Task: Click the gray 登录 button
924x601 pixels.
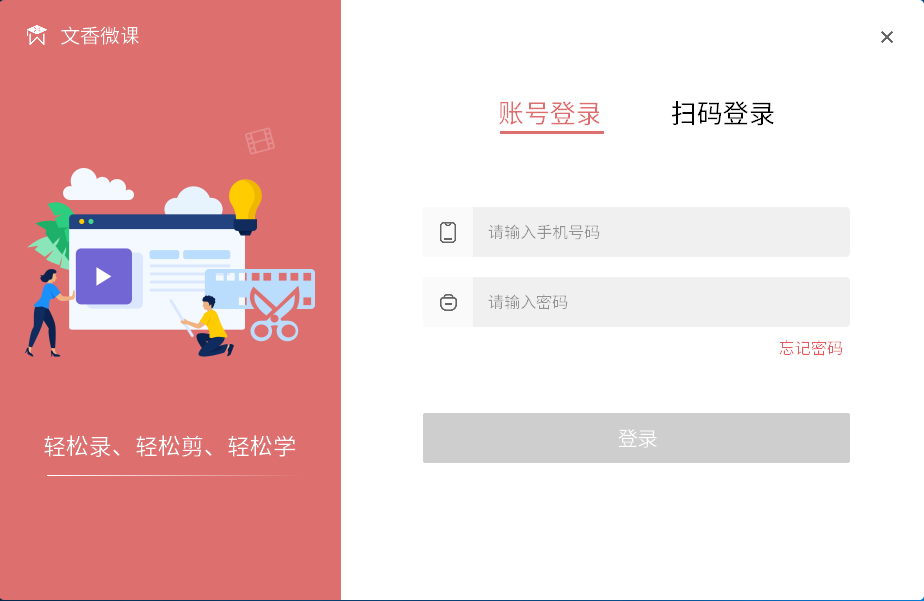Action: [636, 438]
